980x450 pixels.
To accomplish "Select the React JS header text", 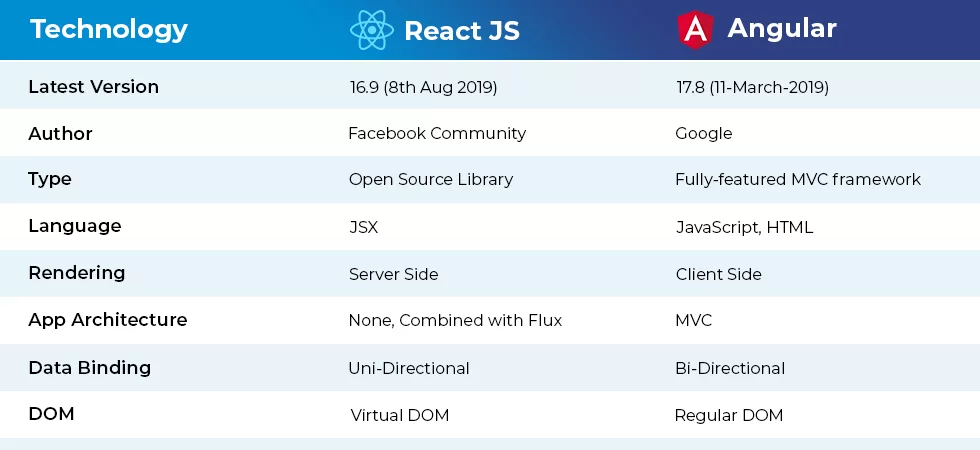I will click(x=462, y=31).
